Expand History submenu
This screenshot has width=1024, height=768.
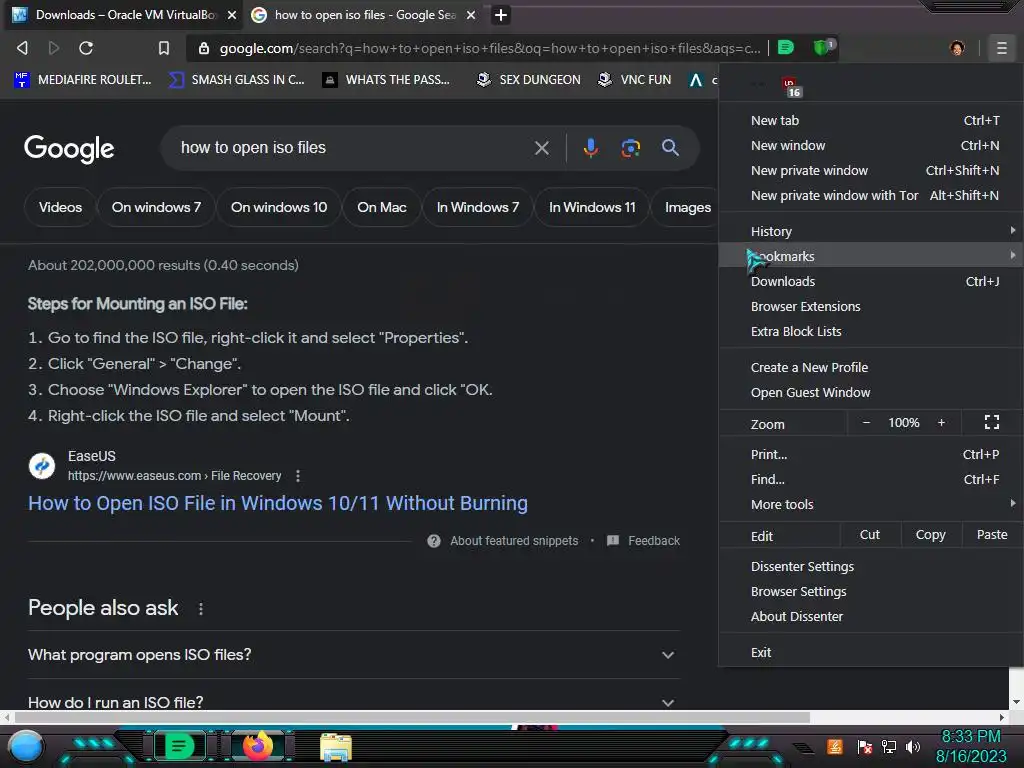tap(871, 231)
